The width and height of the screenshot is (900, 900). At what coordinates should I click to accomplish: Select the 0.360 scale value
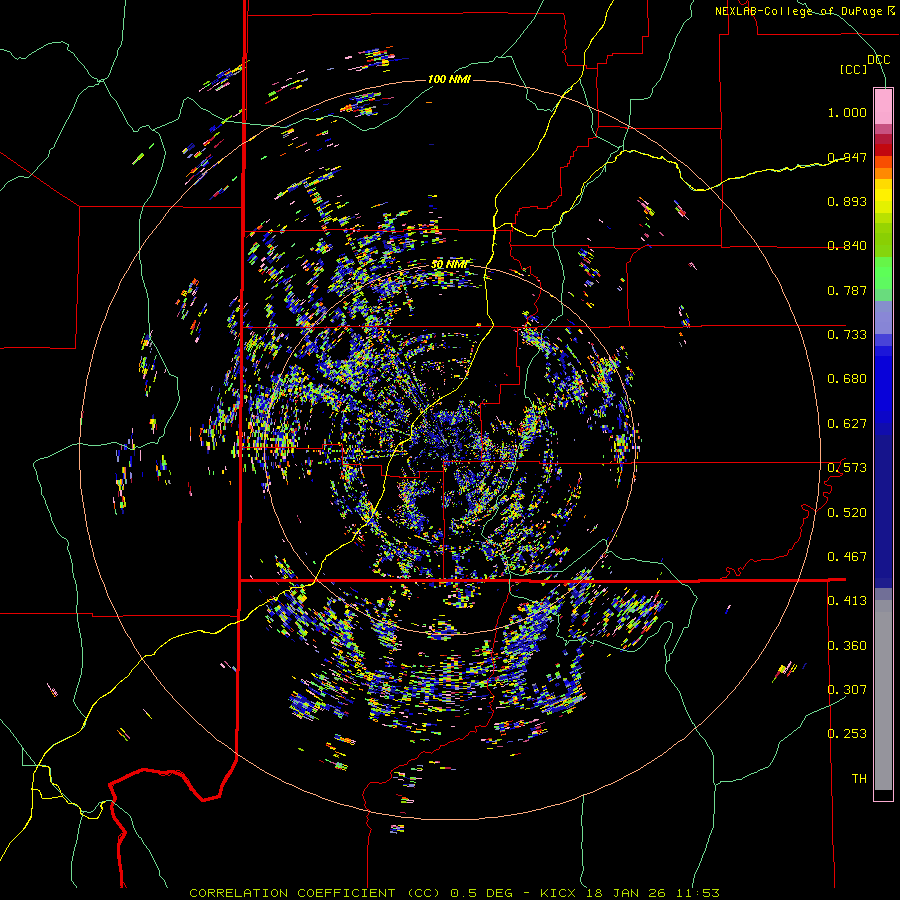click(x=847, y=645)
